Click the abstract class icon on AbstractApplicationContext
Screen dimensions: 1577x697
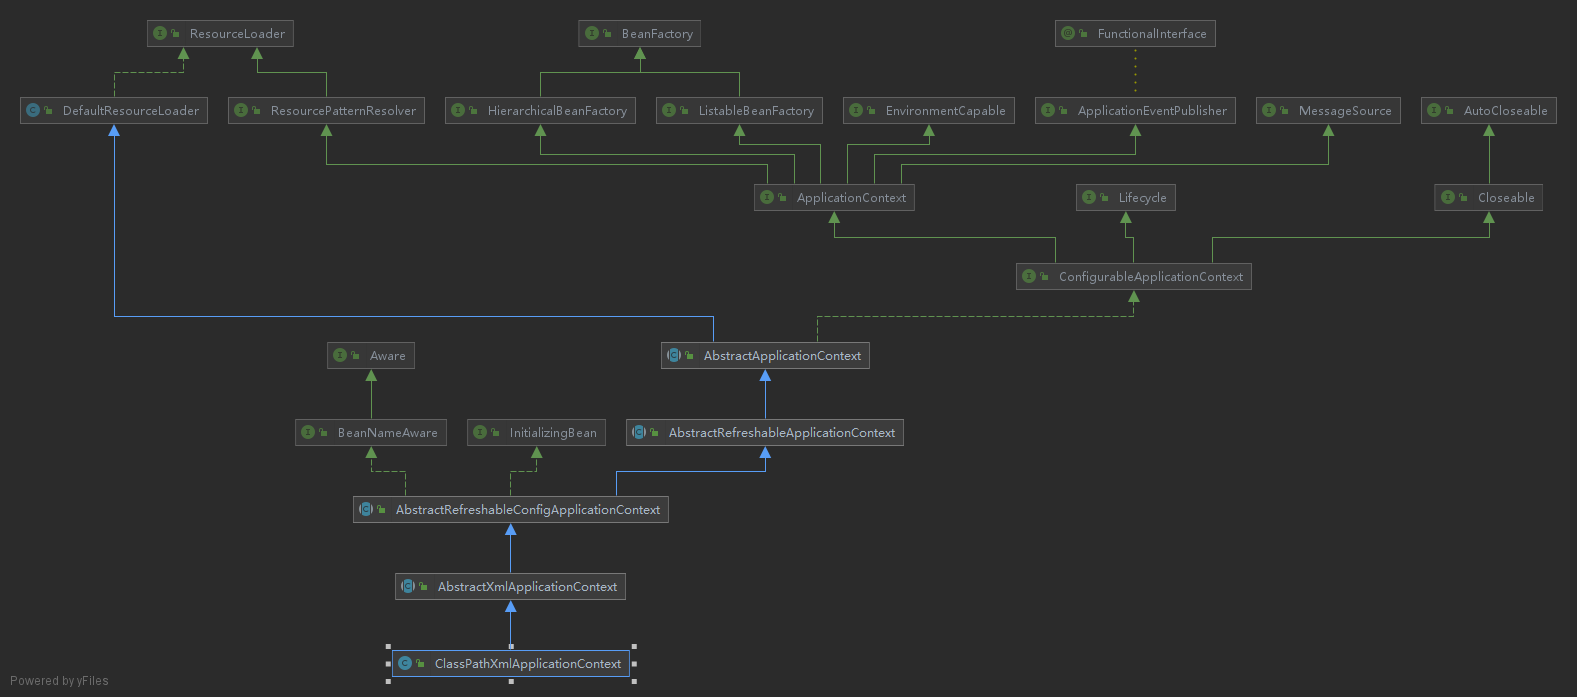point(674,356)
